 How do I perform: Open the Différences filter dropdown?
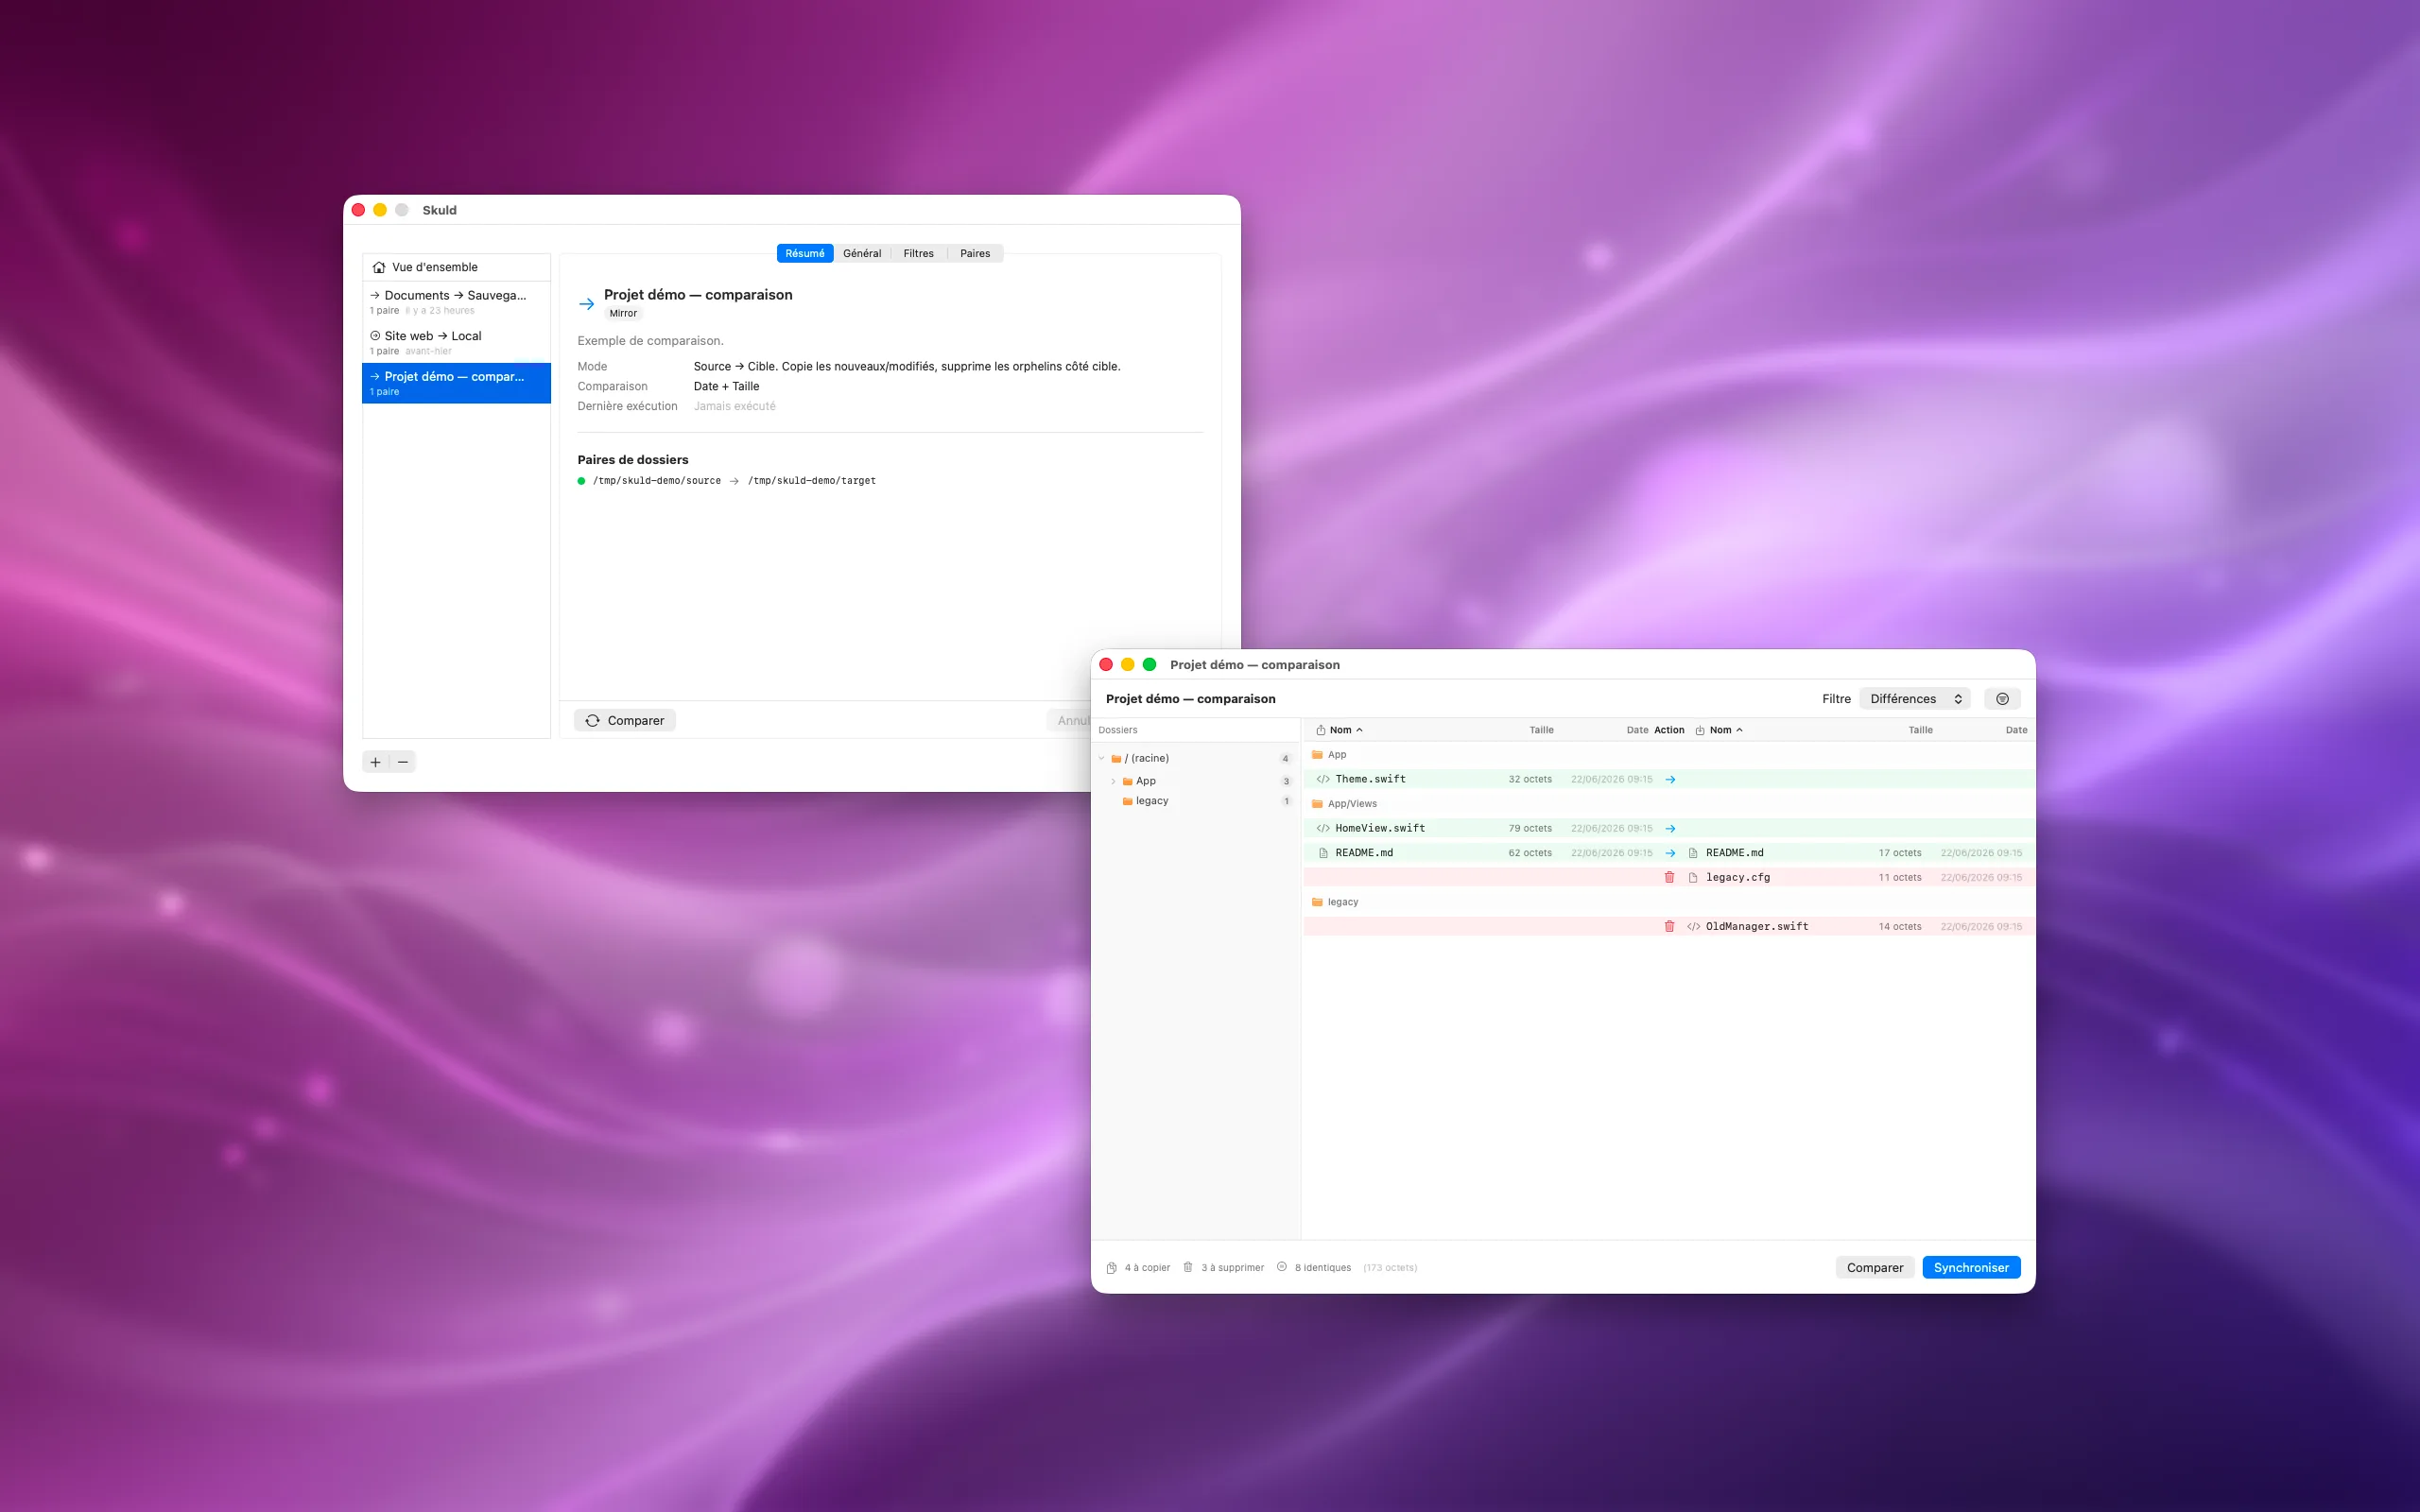pos(1915,699)
